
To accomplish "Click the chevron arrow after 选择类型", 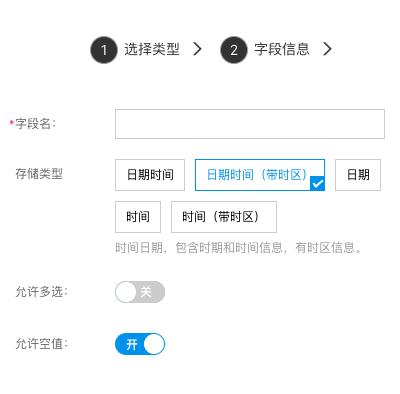I will pyautogui.click(x=198, y=49).
